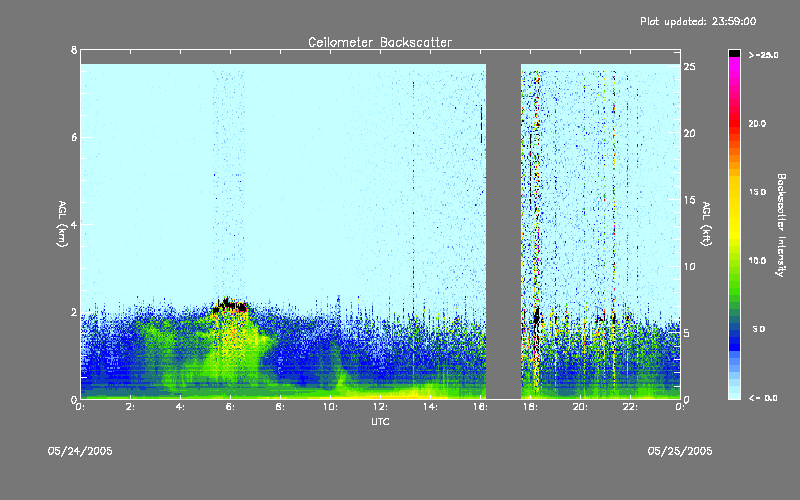Click the '20' tick on the kft axis
Image resolution: width=800 pixels, height=500 pixels.
pos(690,133)
